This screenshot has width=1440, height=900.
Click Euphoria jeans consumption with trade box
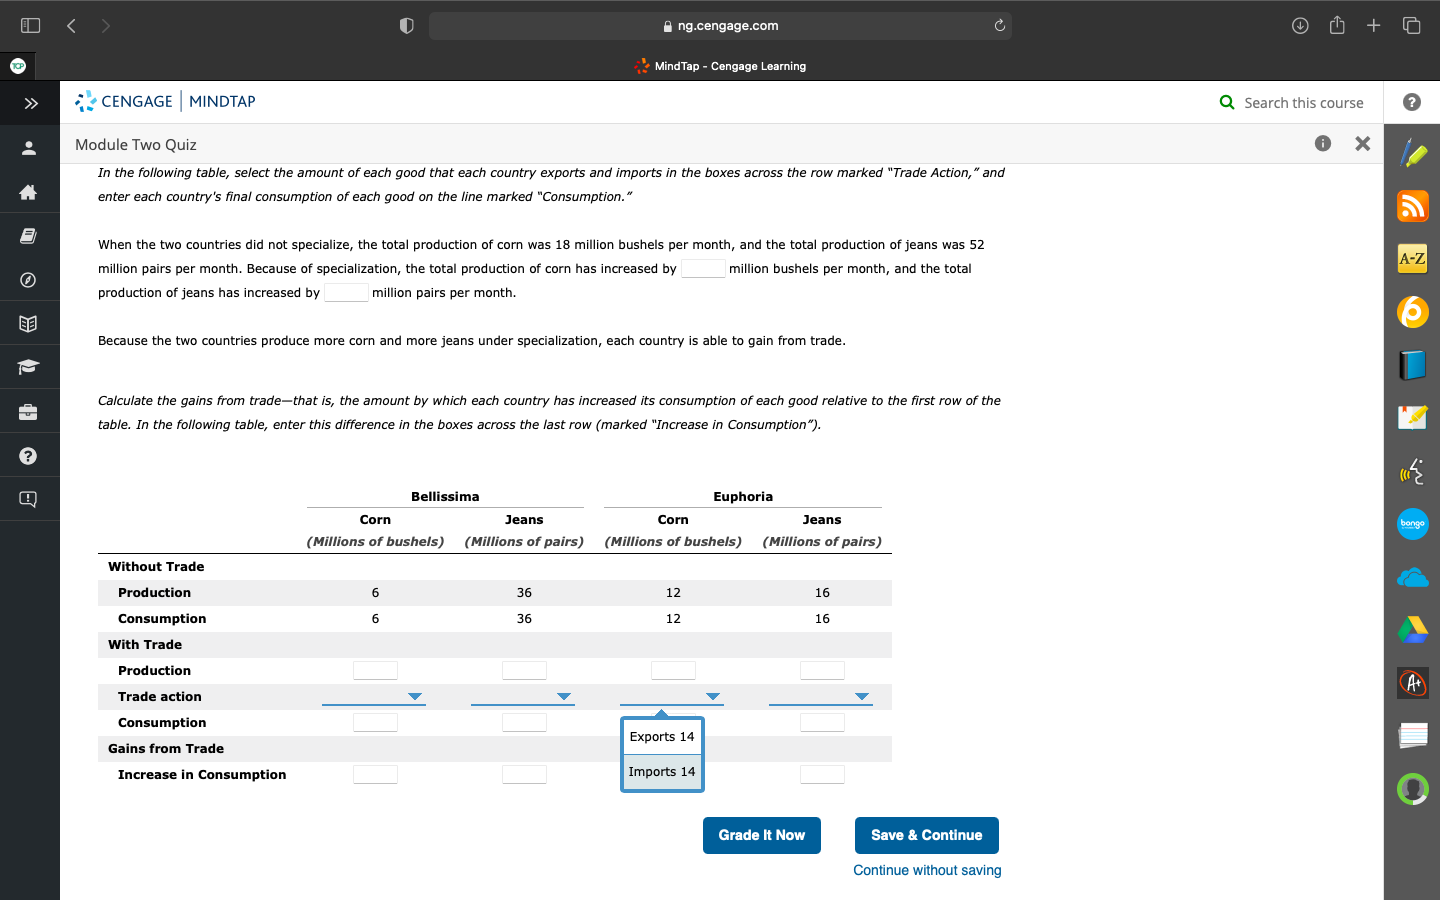pyautogui.click(x=822, y=722)
